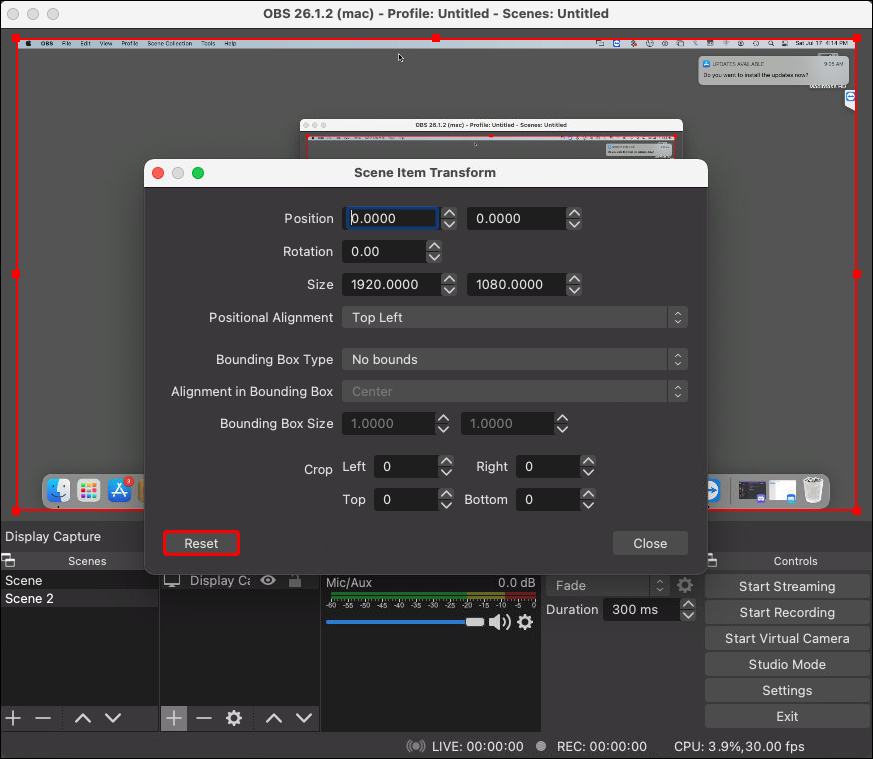Move the selected scene down
This screenshot has height=759, width=873.
coord(113,718)
